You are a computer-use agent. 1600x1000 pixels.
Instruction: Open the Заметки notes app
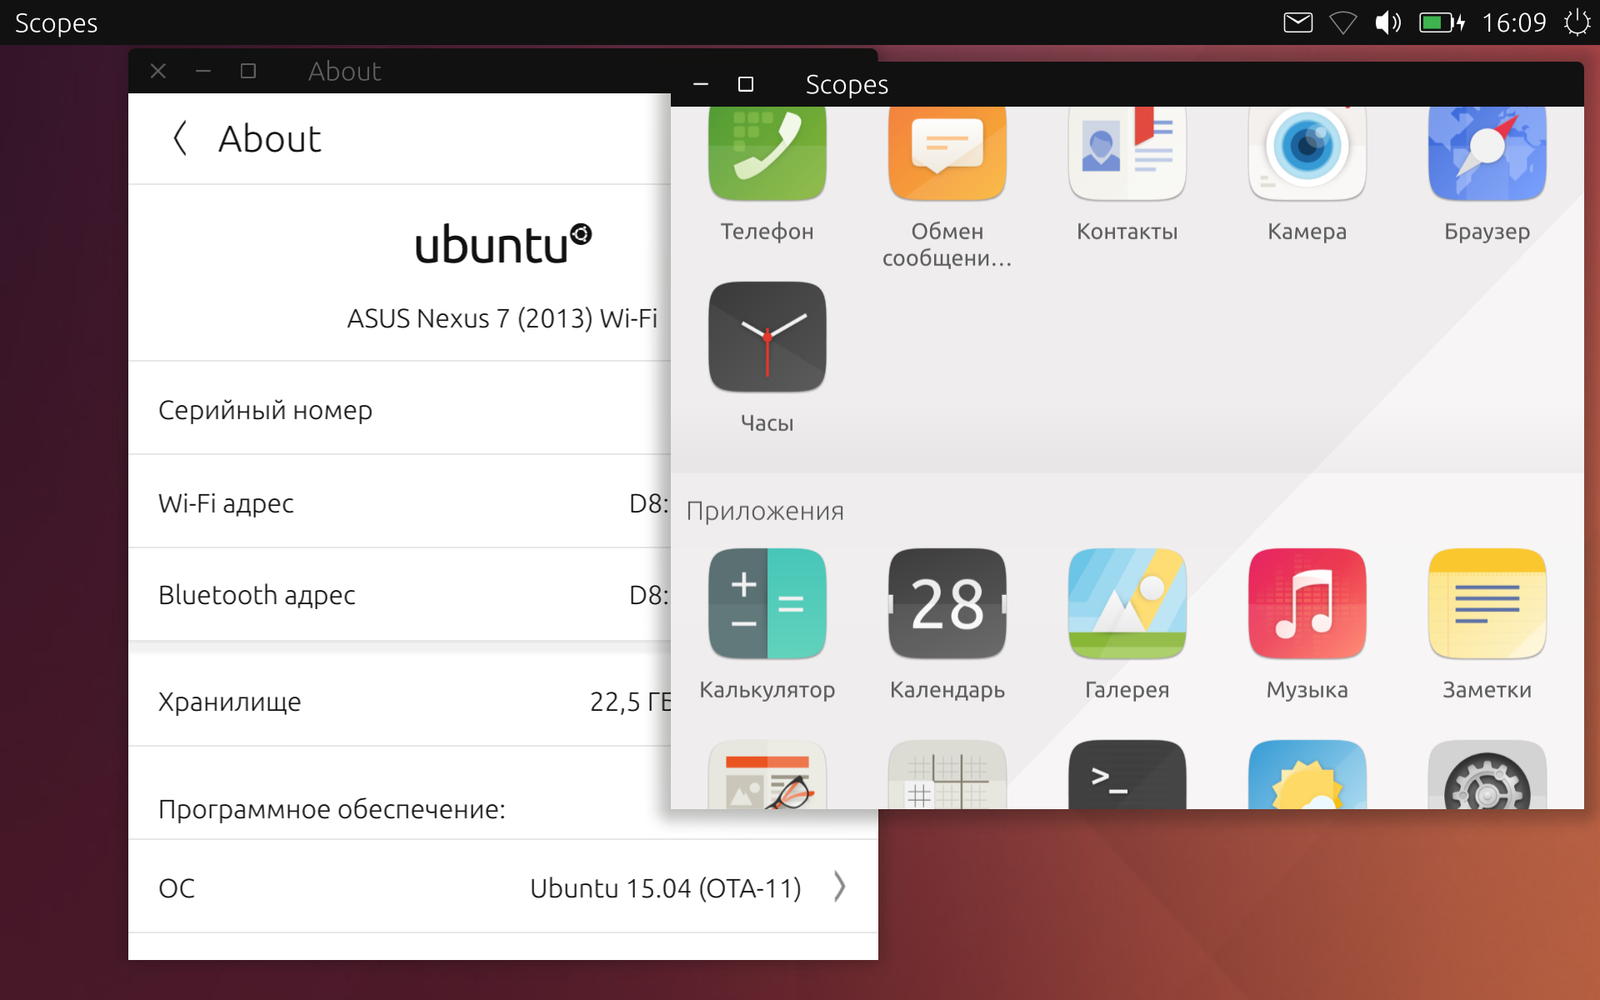(1487, 603)
